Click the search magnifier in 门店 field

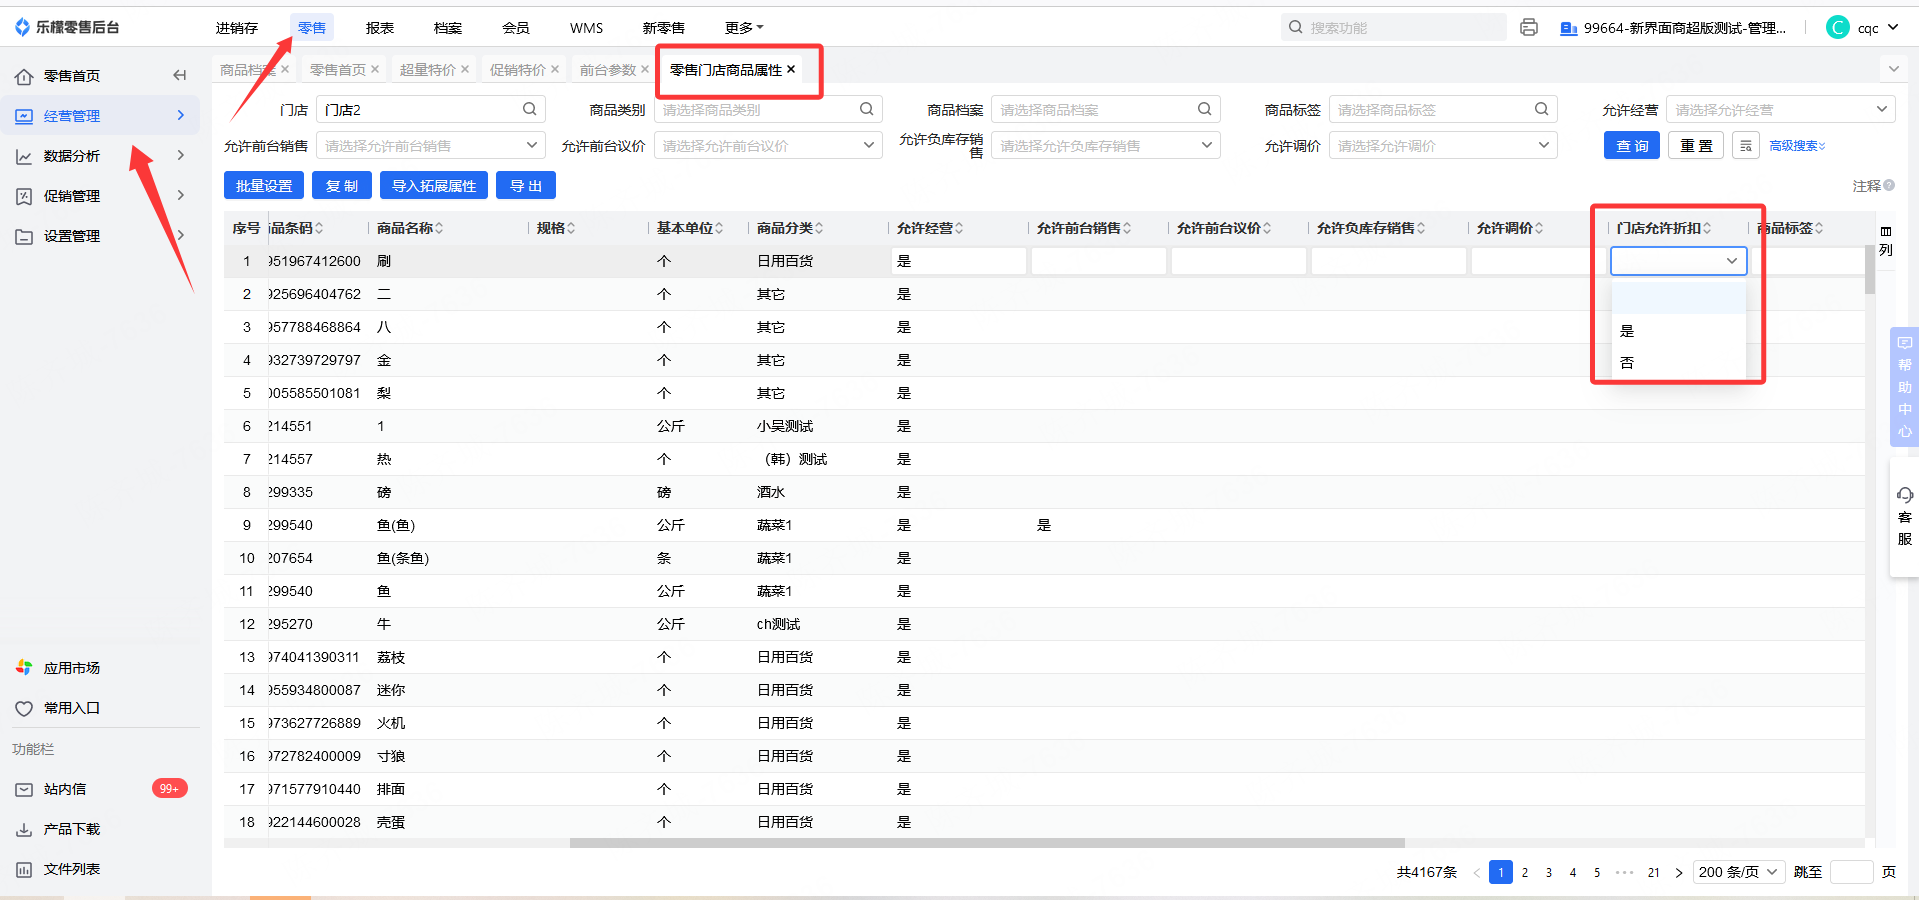(529, 109)
